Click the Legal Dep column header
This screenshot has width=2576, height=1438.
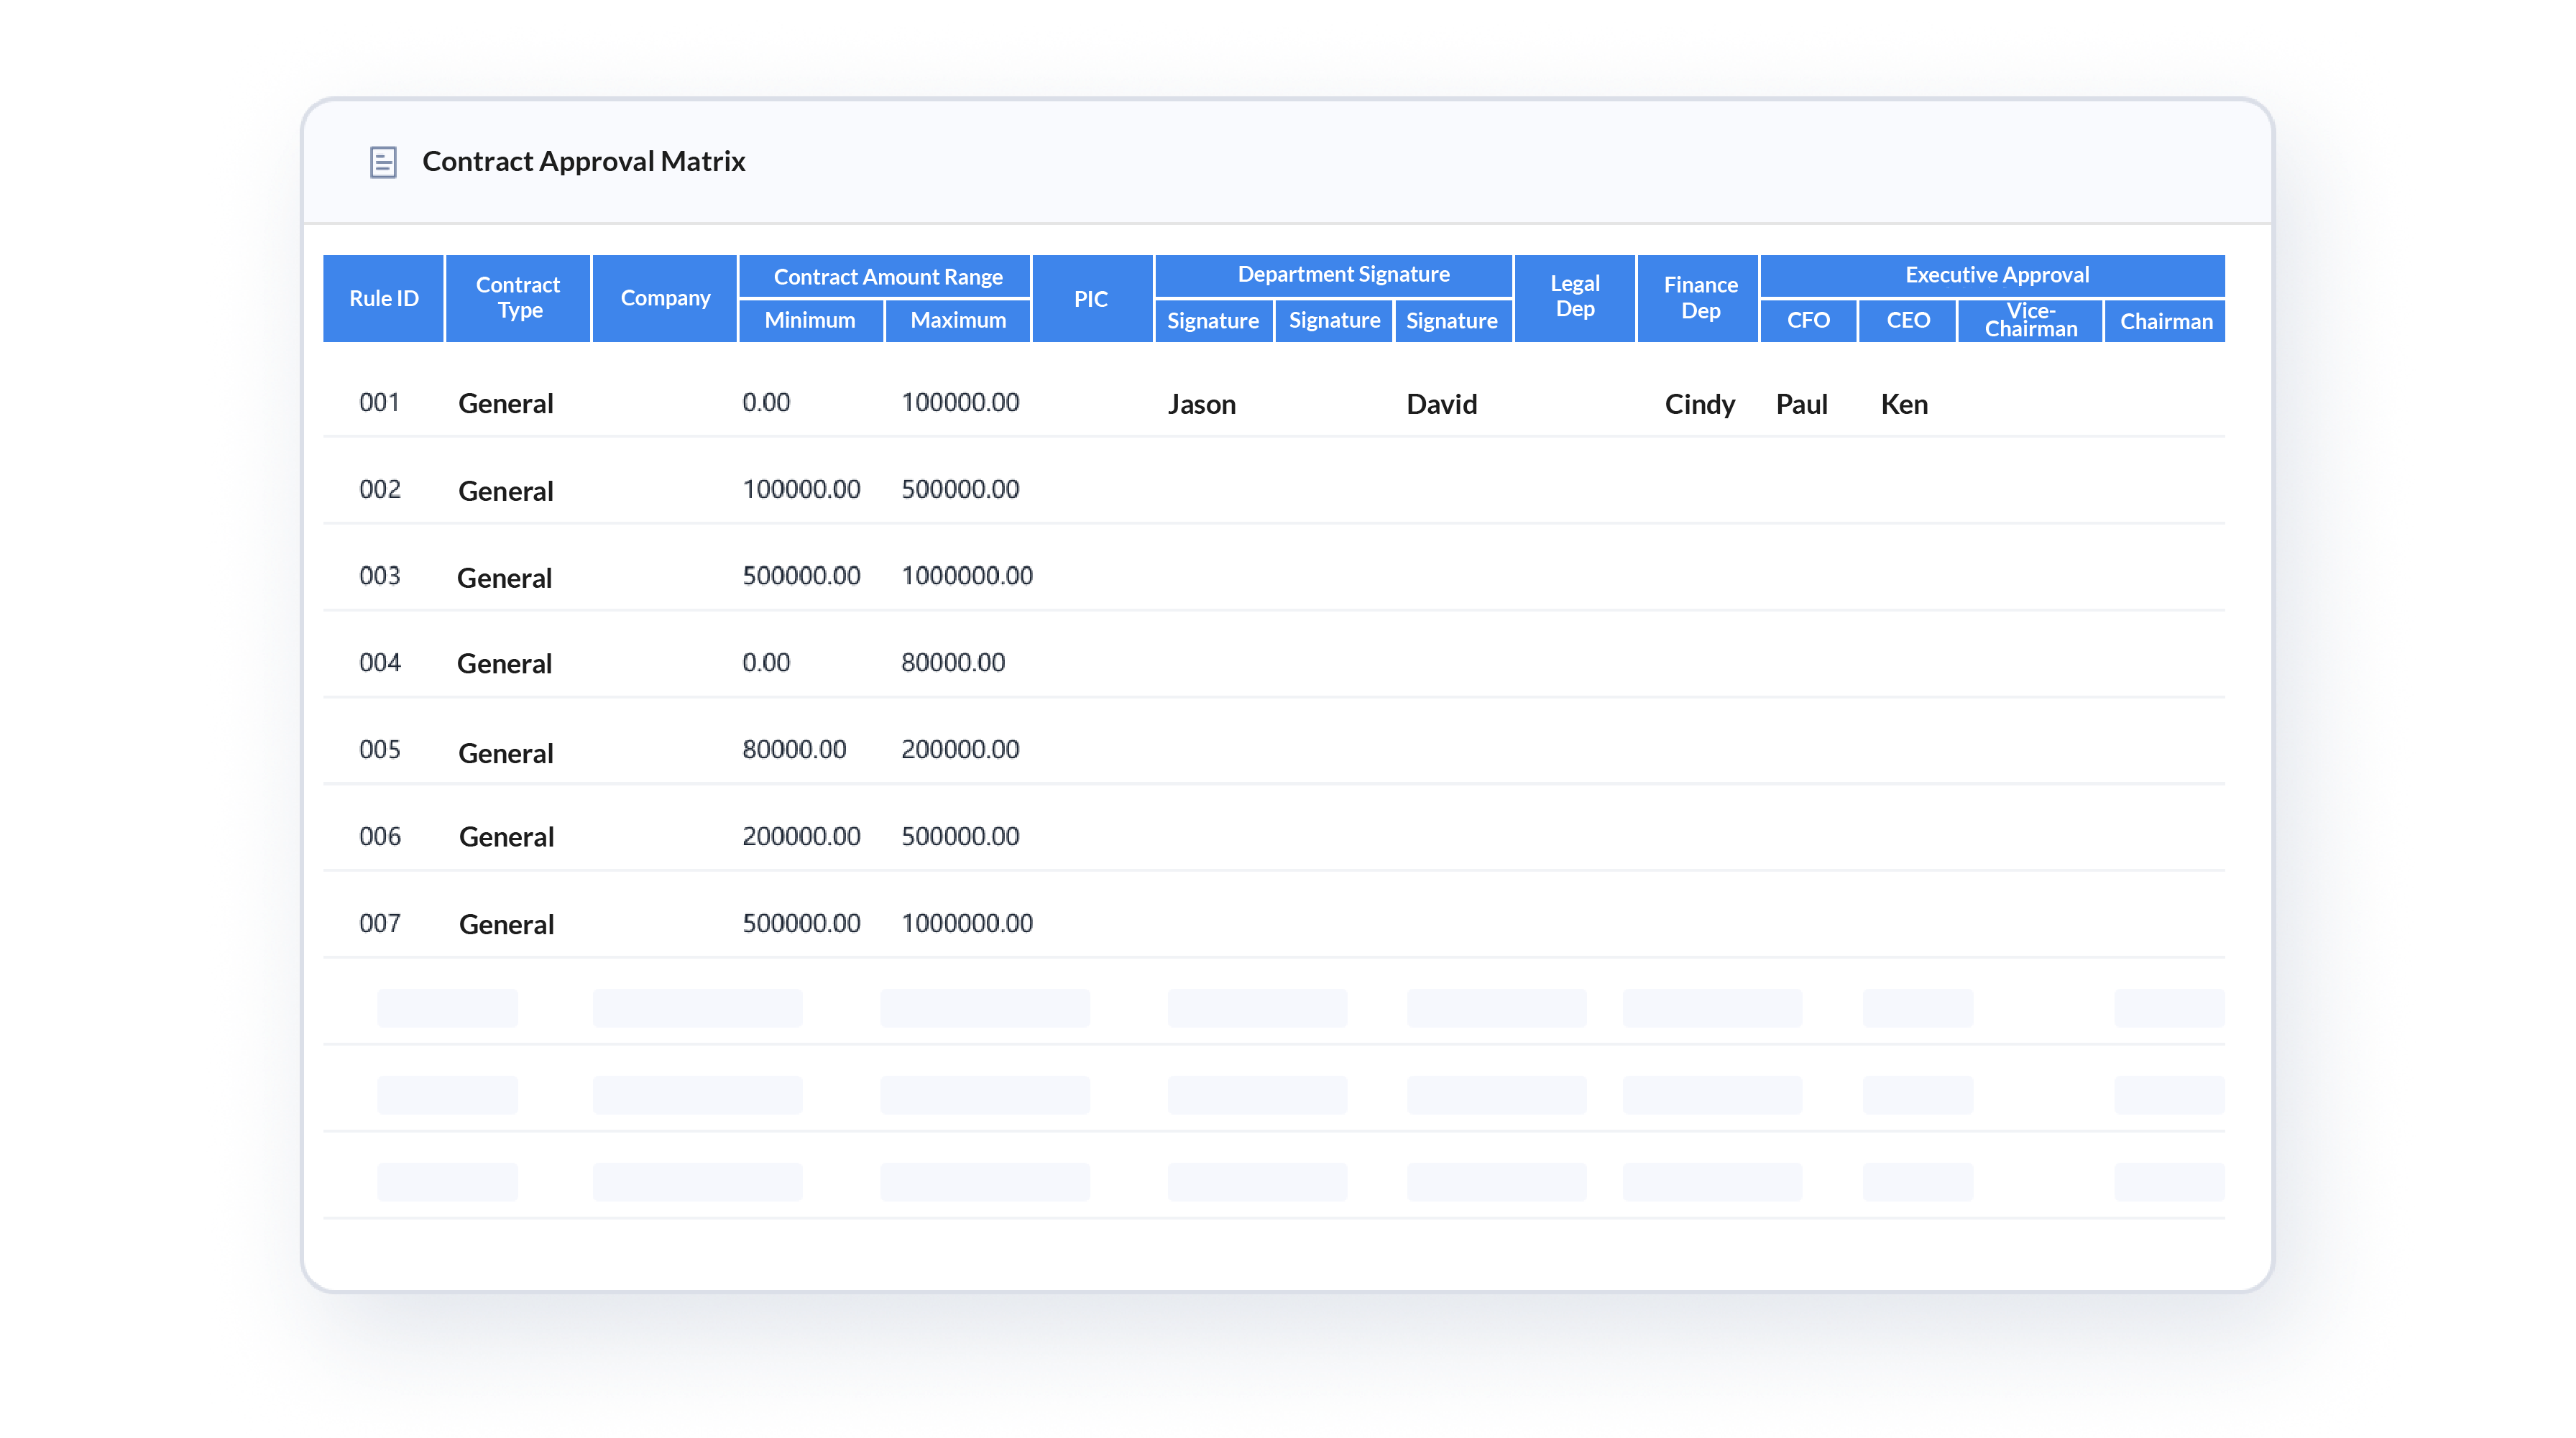[x=1571, y=295]
